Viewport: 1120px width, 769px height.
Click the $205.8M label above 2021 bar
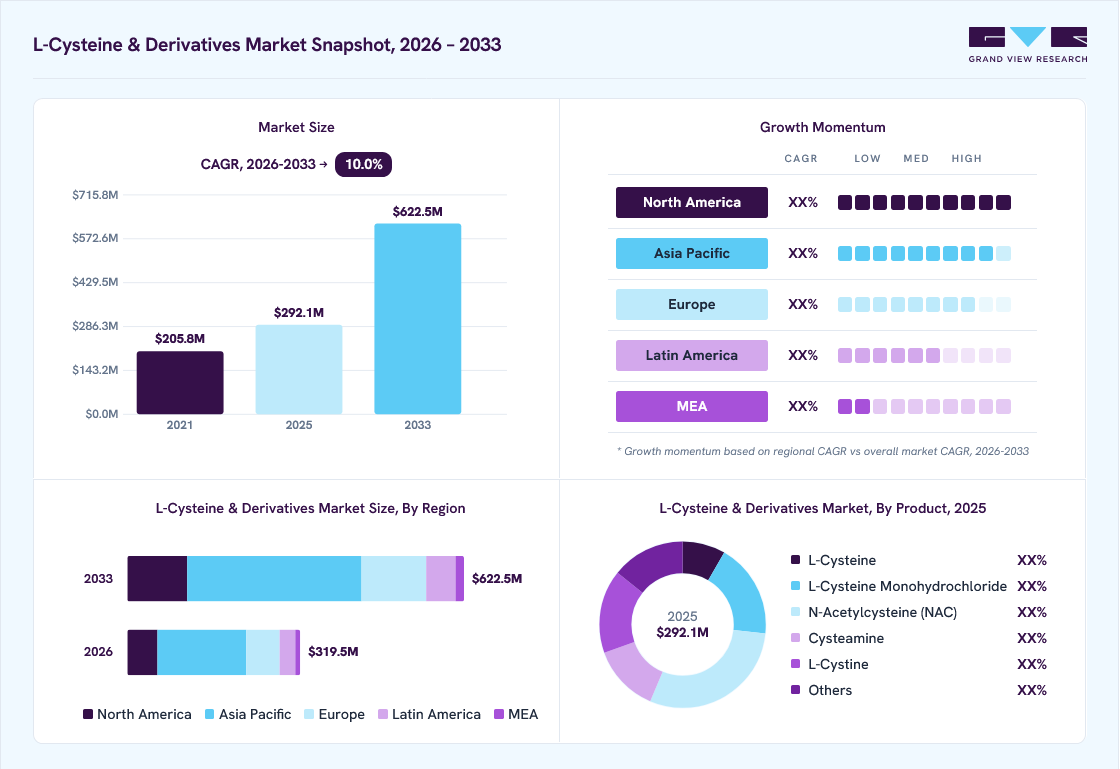coord(180,338)
